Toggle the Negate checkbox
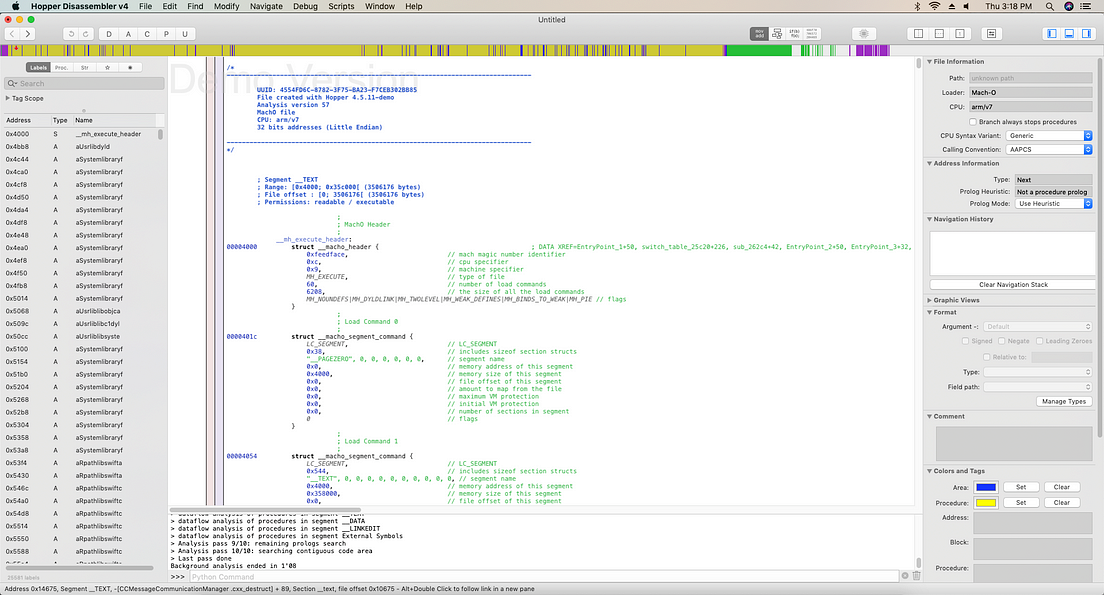 [1001, 341]
